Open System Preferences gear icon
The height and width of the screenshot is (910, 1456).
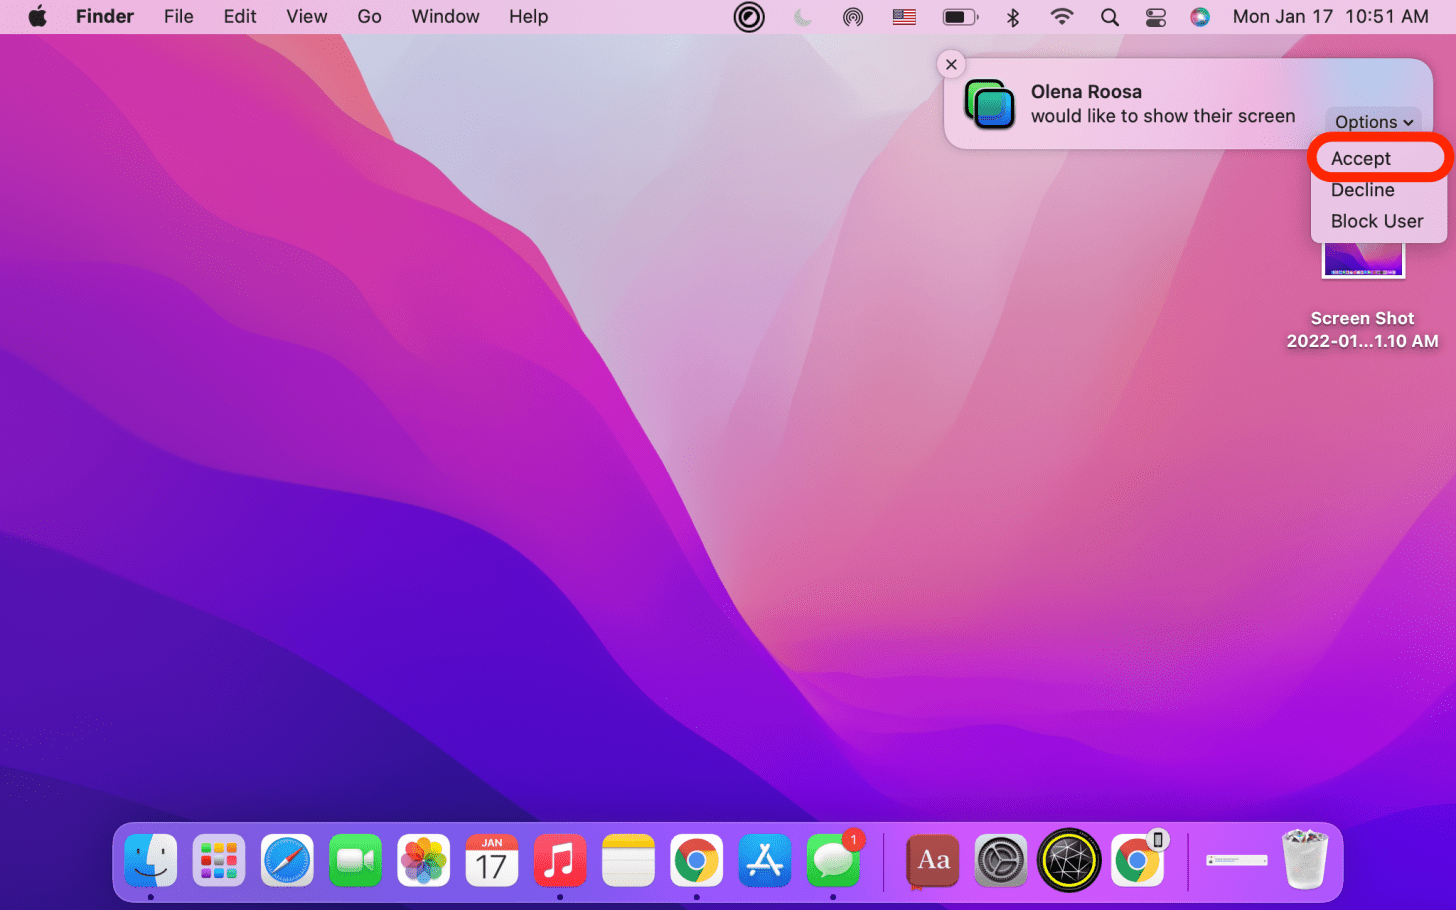[1001, 860]
